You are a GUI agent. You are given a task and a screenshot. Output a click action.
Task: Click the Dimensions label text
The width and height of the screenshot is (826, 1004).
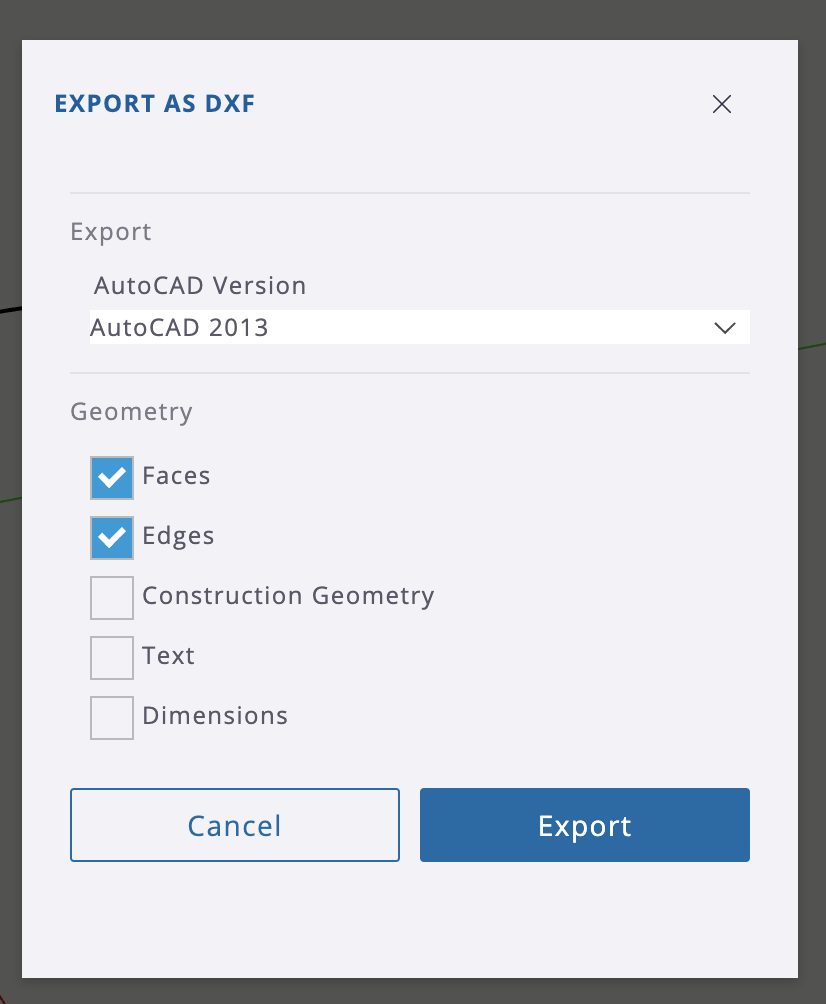215,716
